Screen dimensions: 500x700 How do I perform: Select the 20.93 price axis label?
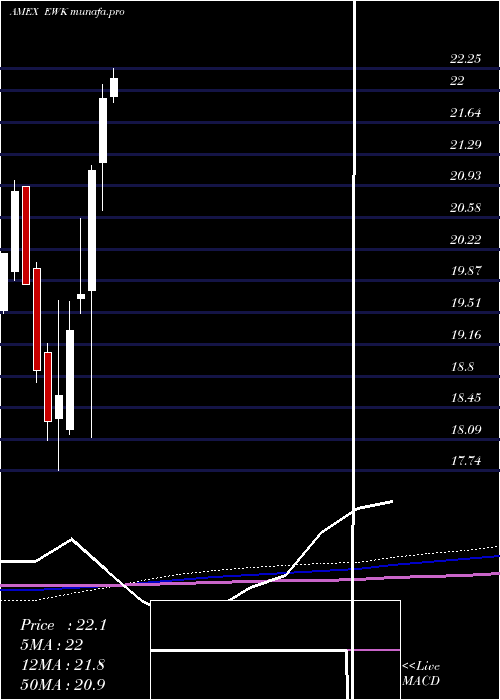pyautogui.click(x=465, y=176)
